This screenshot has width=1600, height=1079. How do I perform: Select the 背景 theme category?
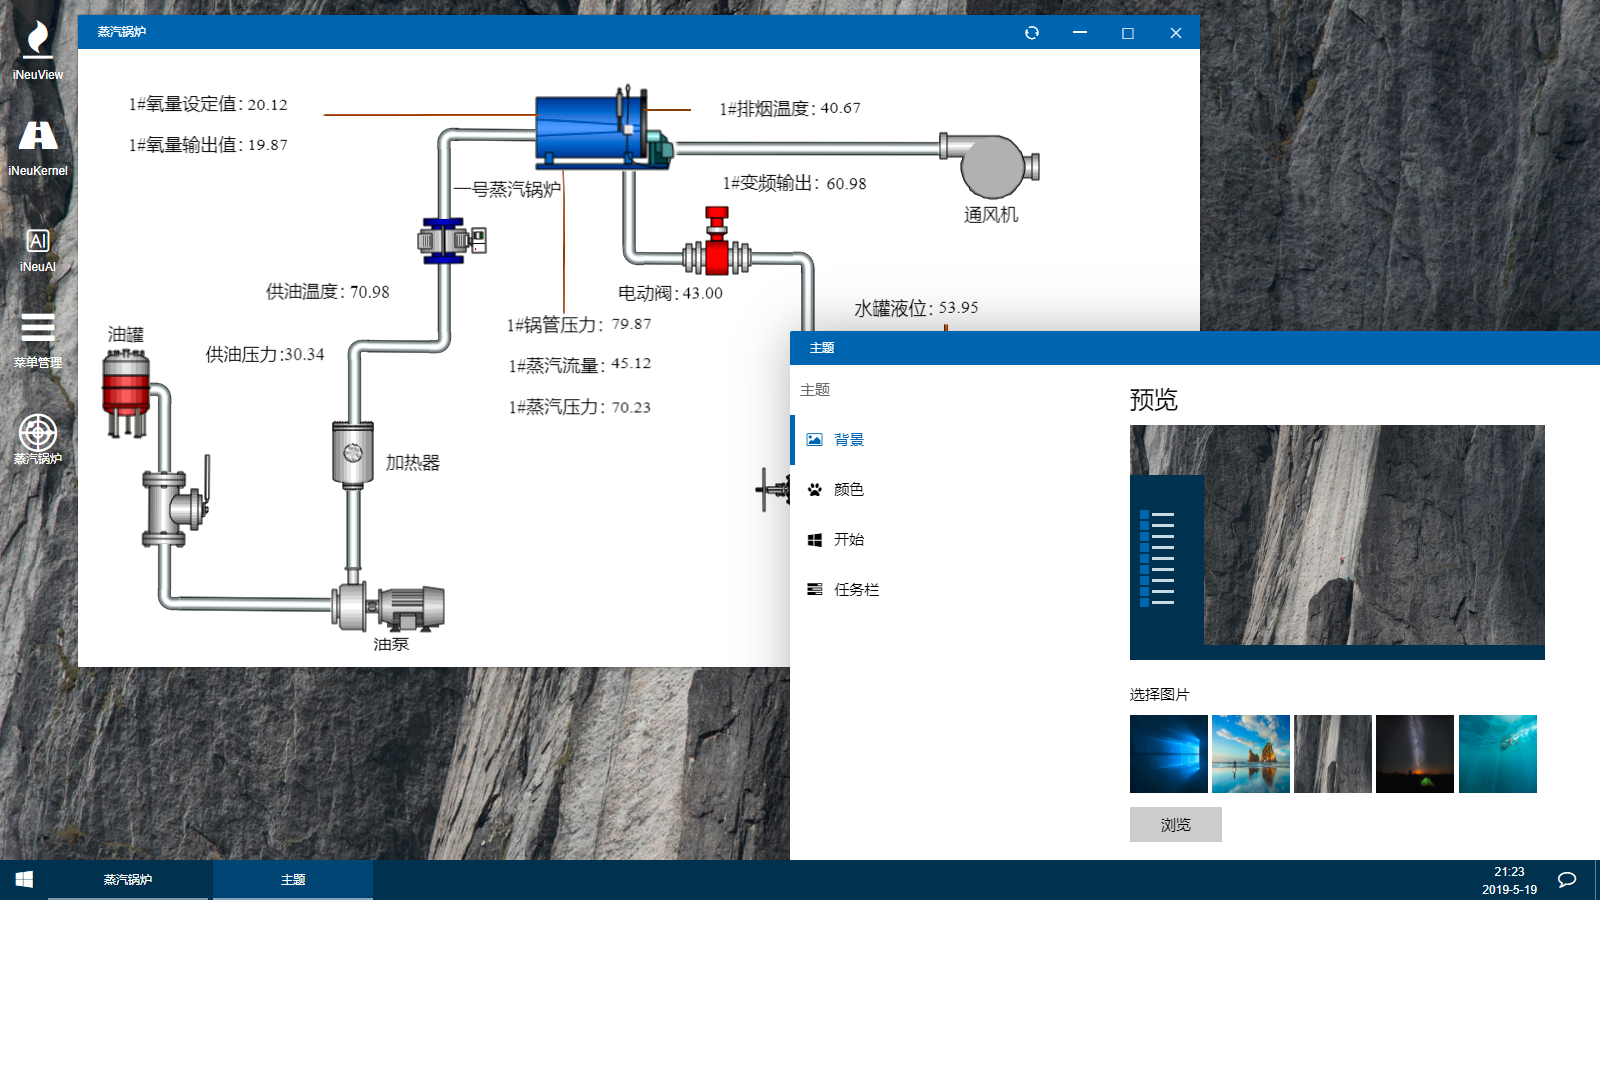(848, 440)
